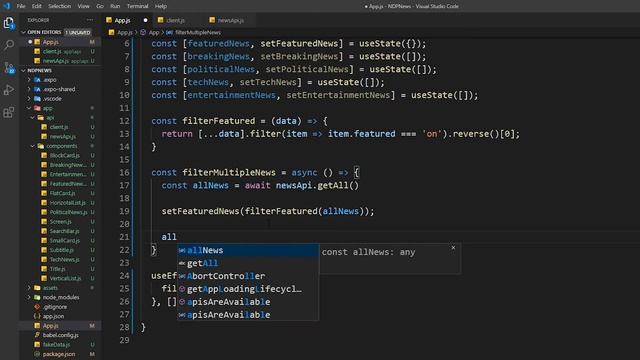Select allNews autocomplete suggestion
This screenshot has width=640, height=360.
pyautogui.click(x=248, y=250)
